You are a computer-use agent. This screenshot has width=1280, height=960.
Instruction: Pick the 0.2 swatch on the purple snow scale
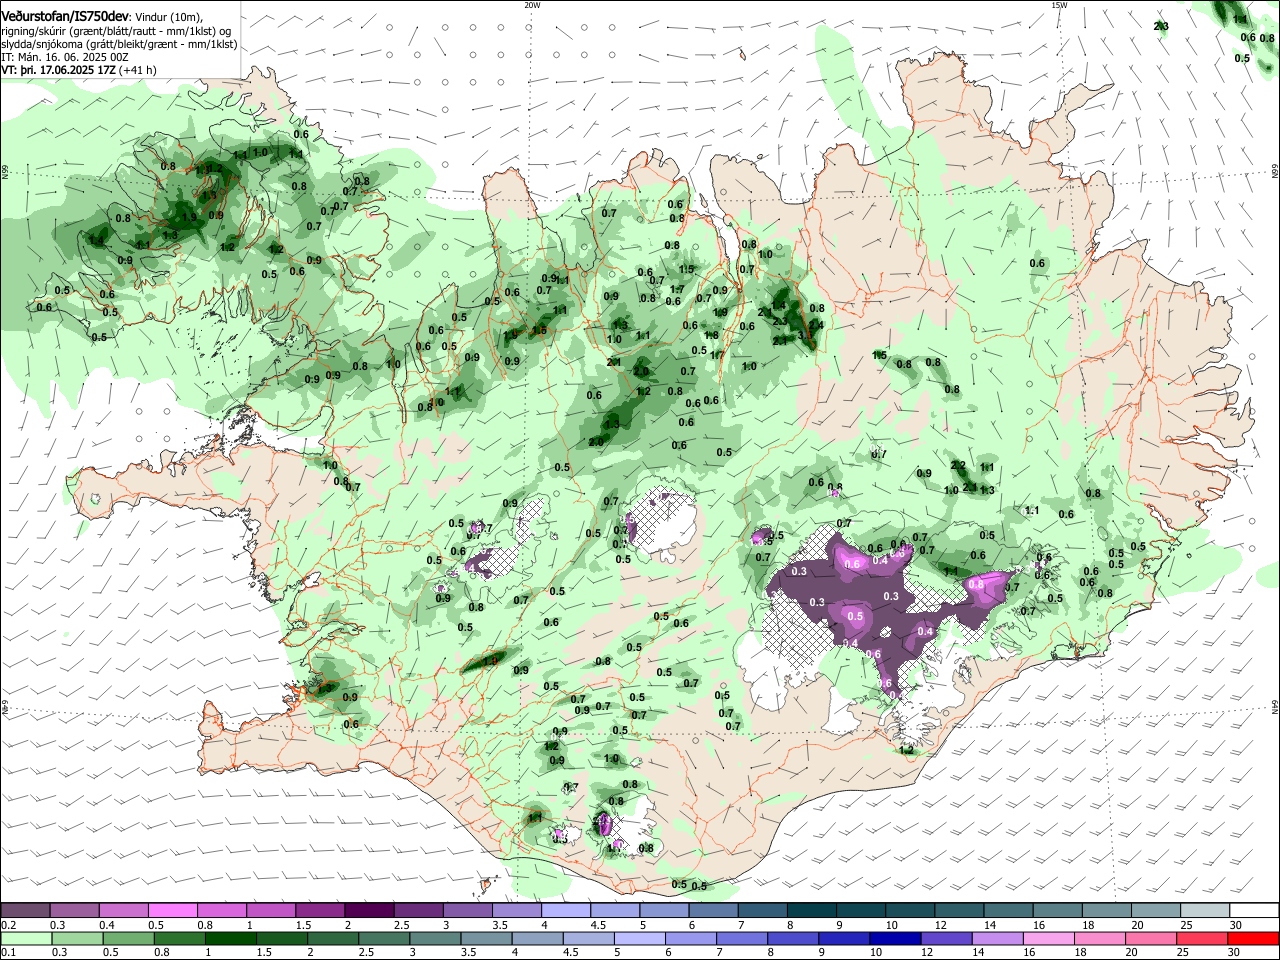[x=25, y=910]
